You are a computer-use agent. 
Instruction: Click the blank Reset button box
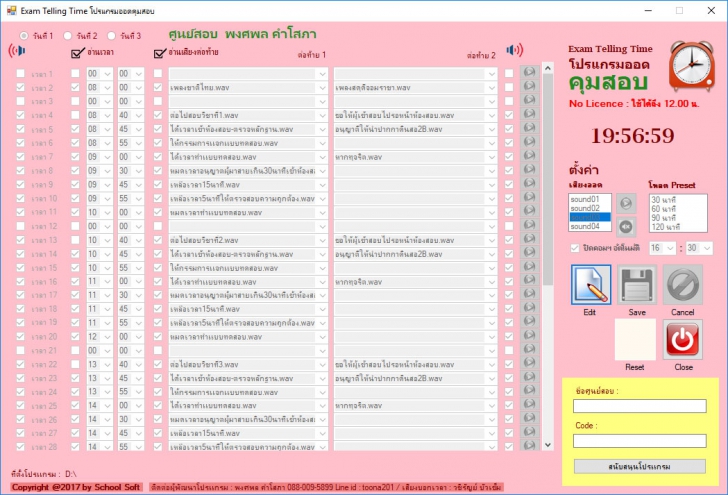point(635,339)
